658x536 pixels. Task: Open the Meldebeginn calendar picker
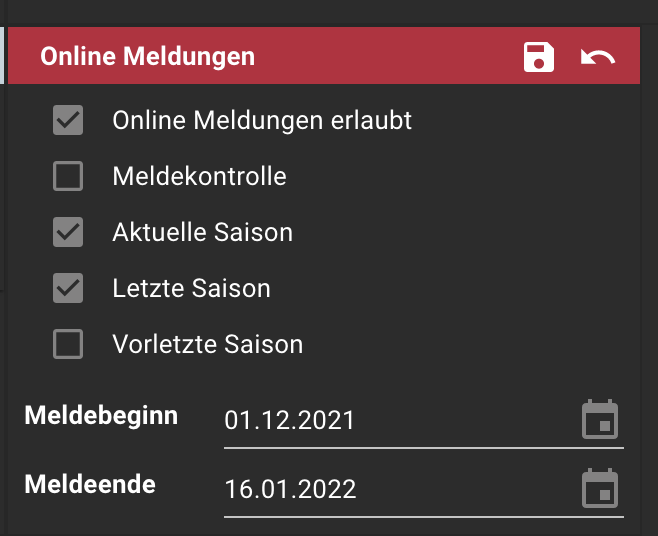pos(600,419)
